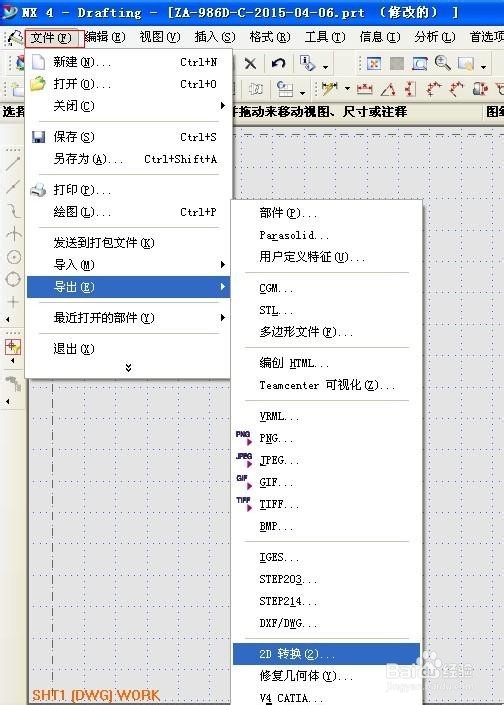Click the zoom area window icon
This screenshot has width=504, height=705.
click(x=419, y=64)
